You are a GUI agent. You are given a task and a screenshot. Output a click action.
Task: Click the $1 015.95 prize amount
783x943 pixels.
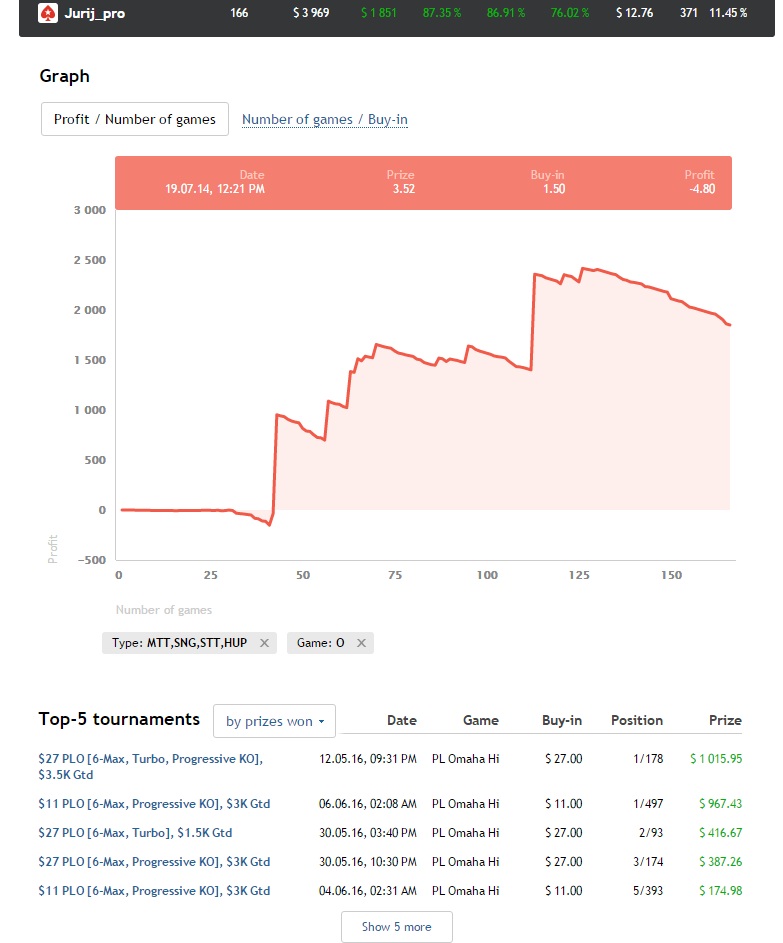tap(715, 759)
